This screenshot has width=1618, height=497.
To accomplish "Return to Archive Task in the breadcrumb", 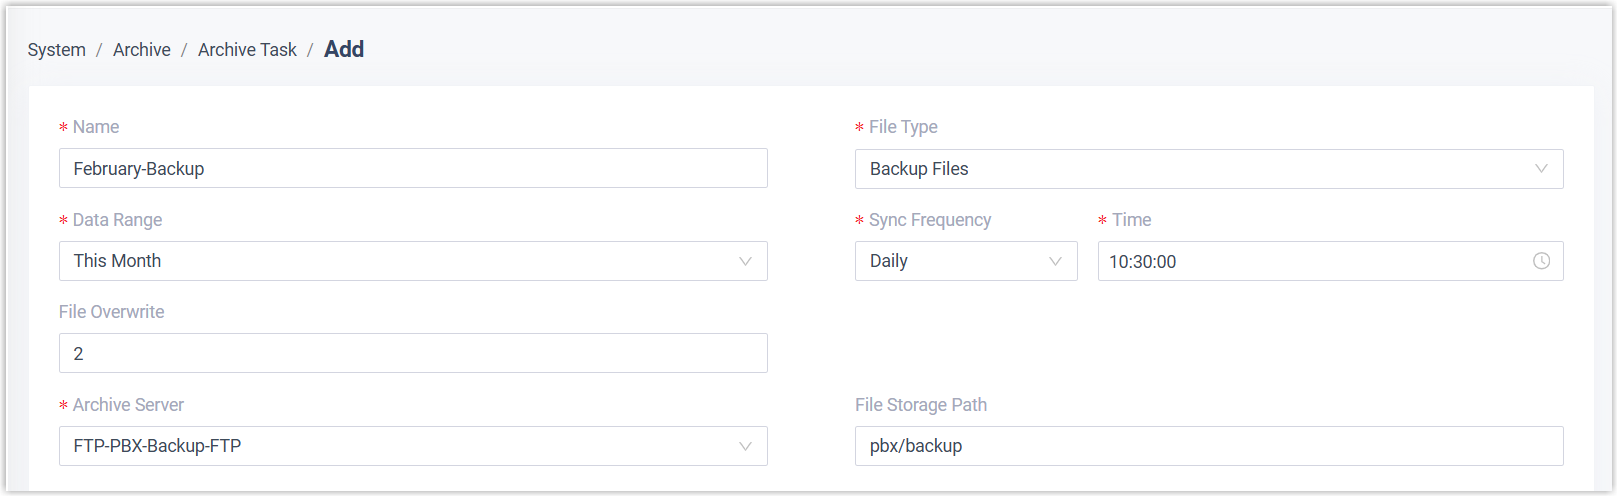I will click(x=247, y=50).
